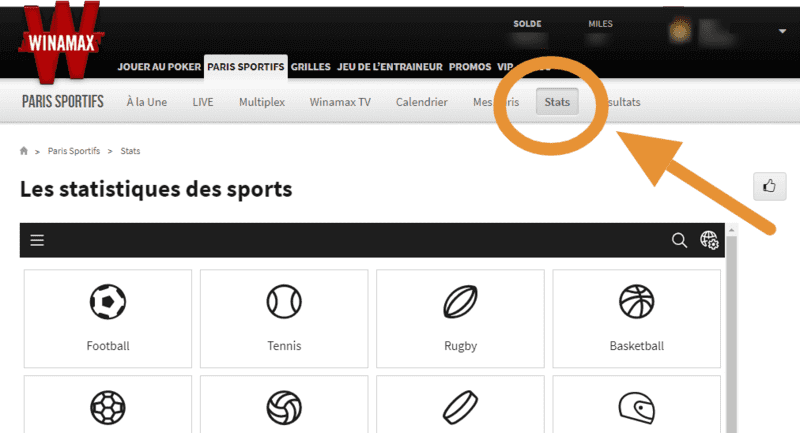Open the hamburger menu in stats widget
Viewport: 800px width, 433px height.
point(37,240)
